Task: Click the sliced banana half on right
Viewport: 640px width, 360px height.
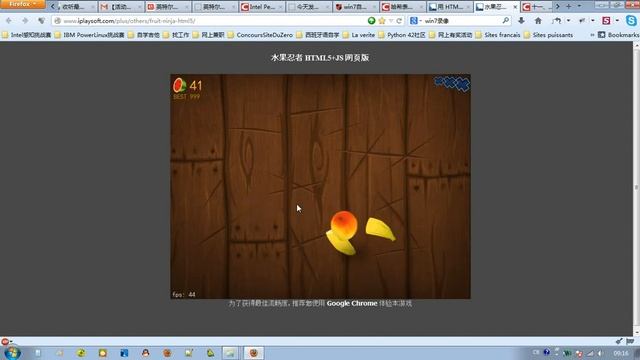Action: pyautogui.click(x=380, y=229)
